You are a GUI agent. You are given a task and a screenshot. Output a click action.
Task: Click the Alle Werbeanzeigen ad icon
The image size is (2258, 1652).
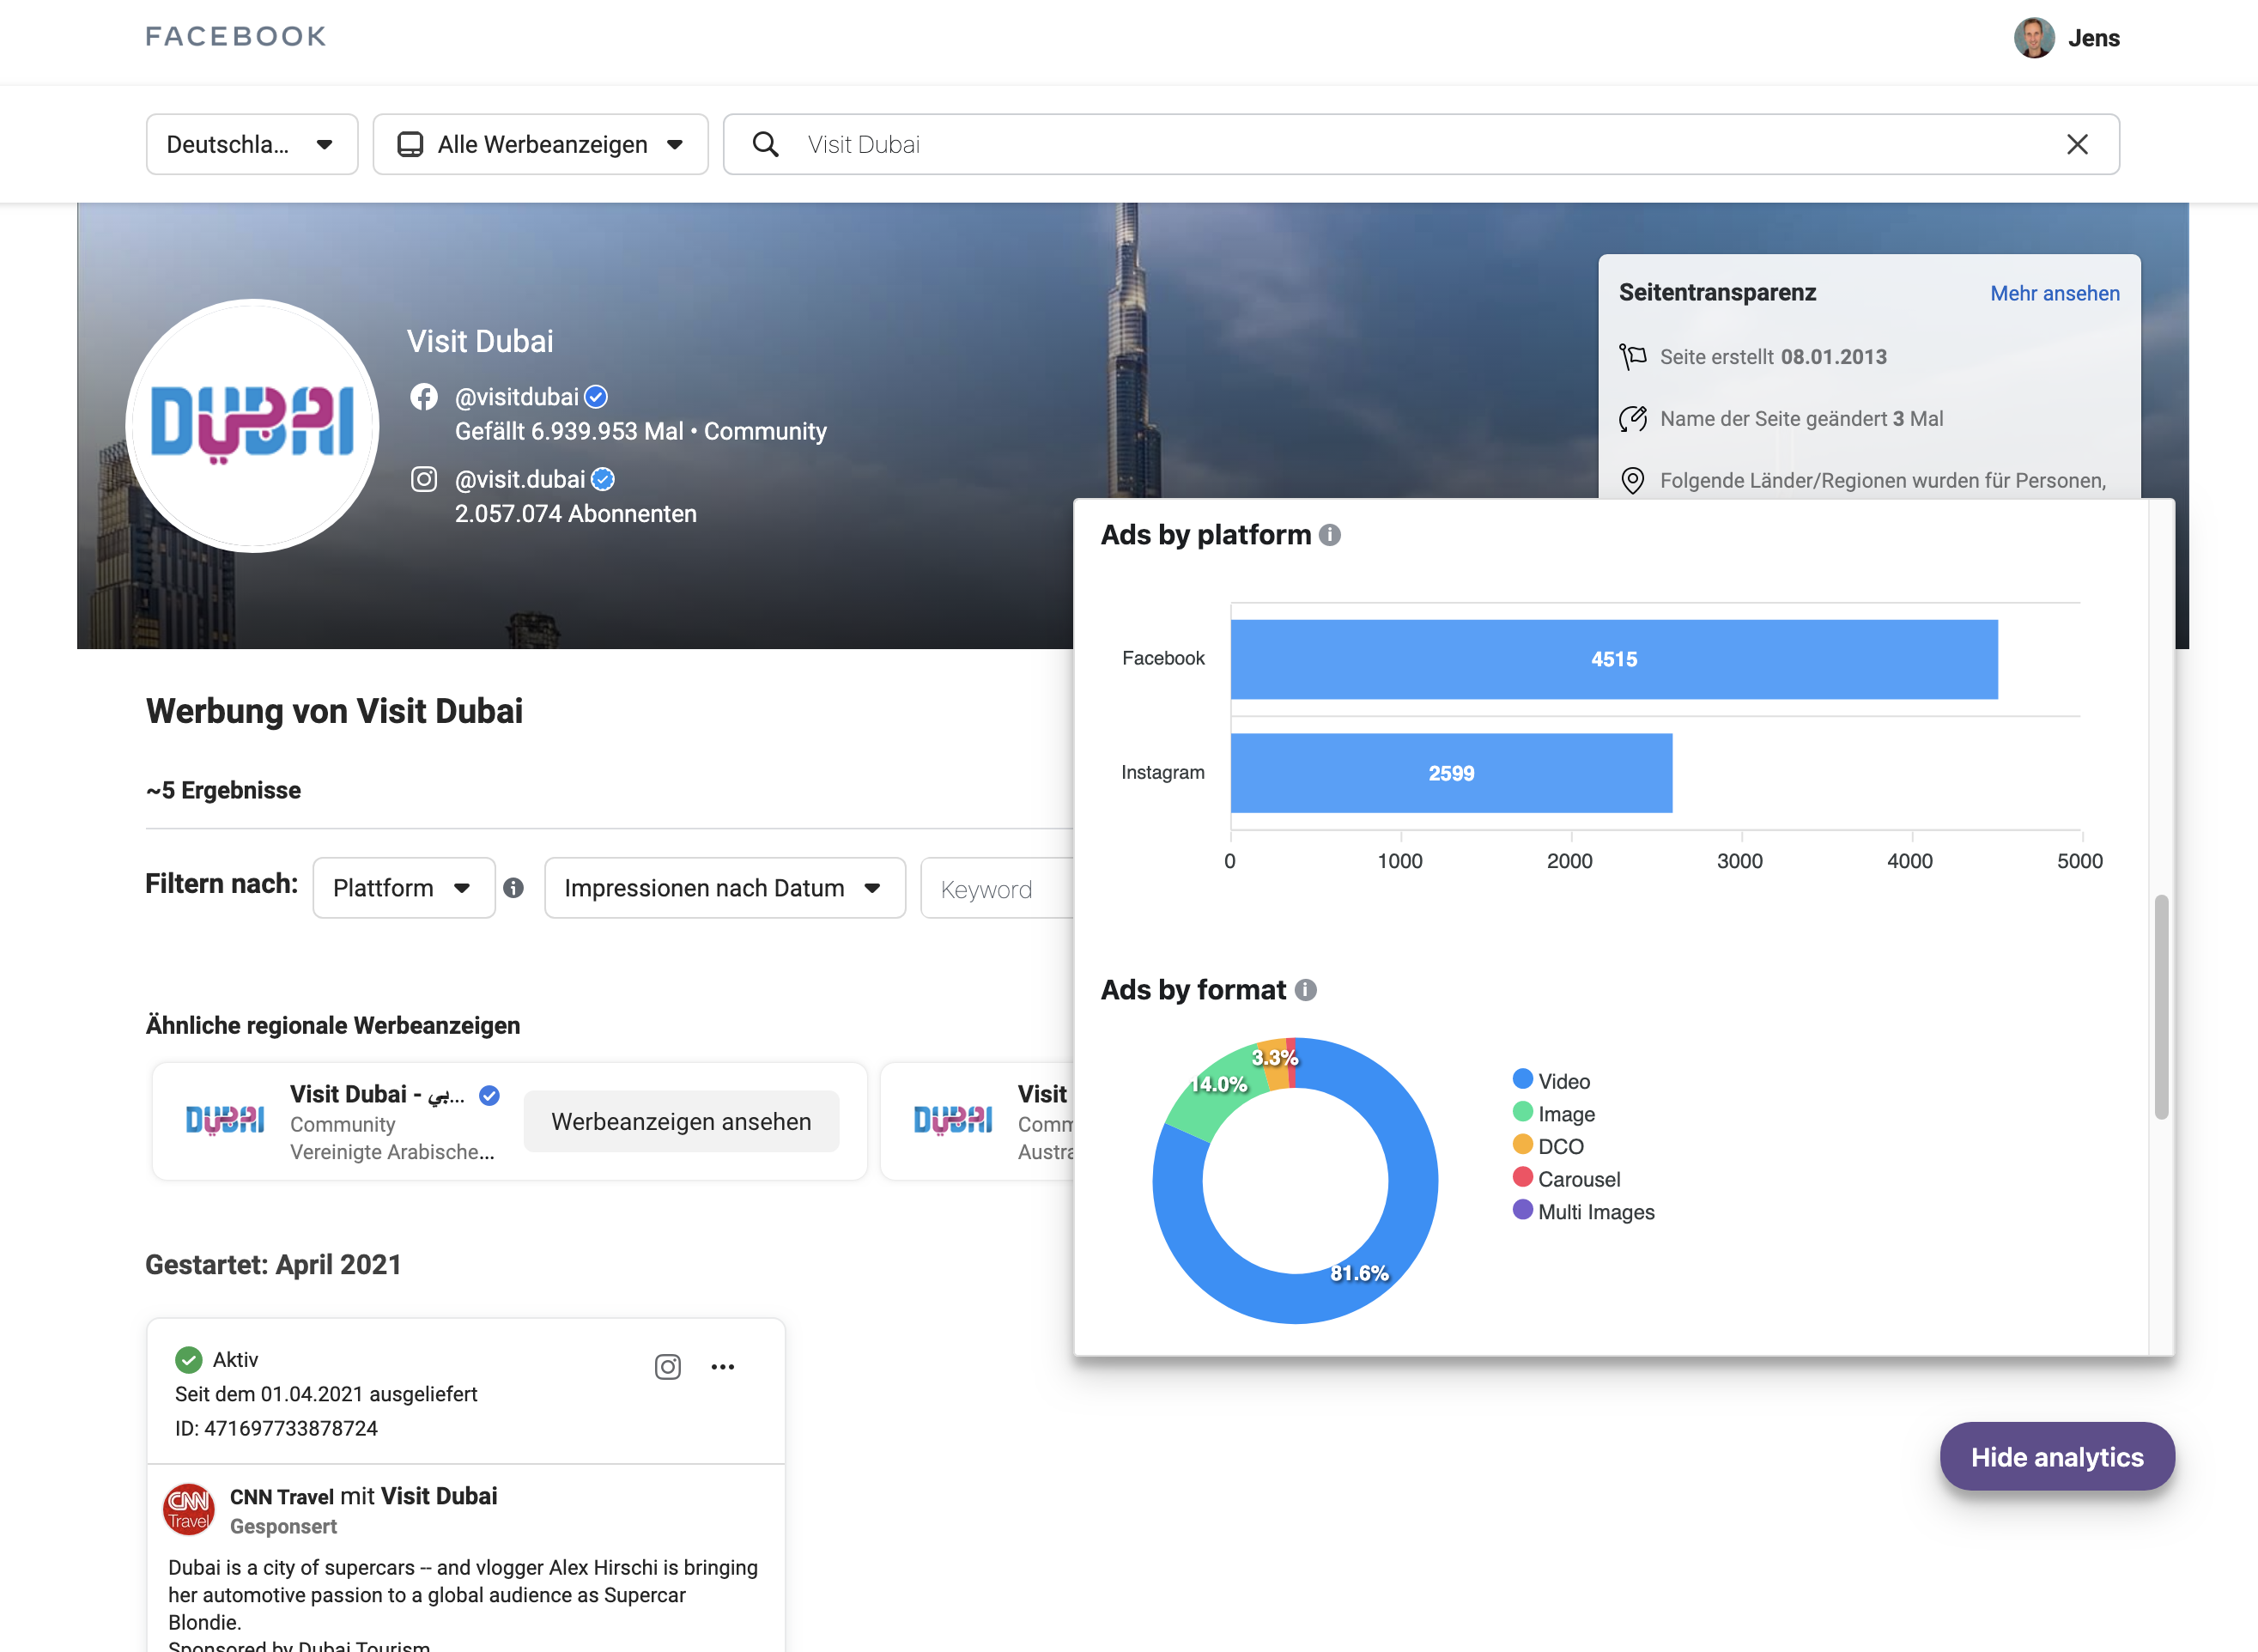click(410, 144)
